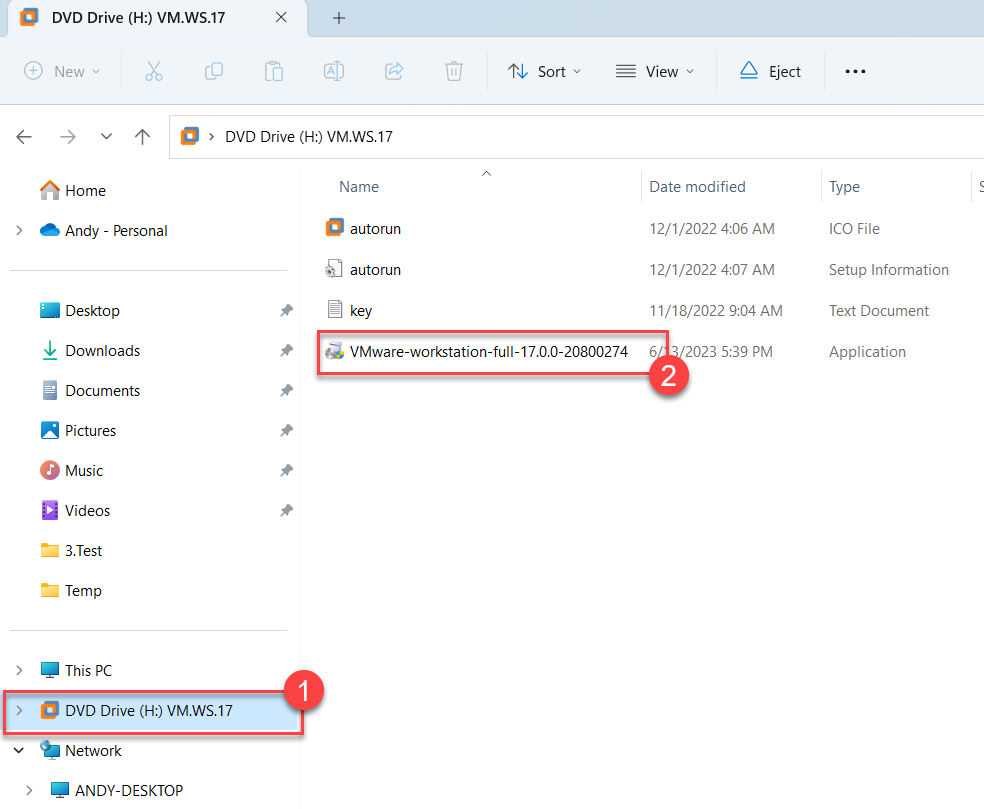Open Home in the navigation pane
Image resolution: width=984 pixels, height=809 pixels.
tap(85, 191)
